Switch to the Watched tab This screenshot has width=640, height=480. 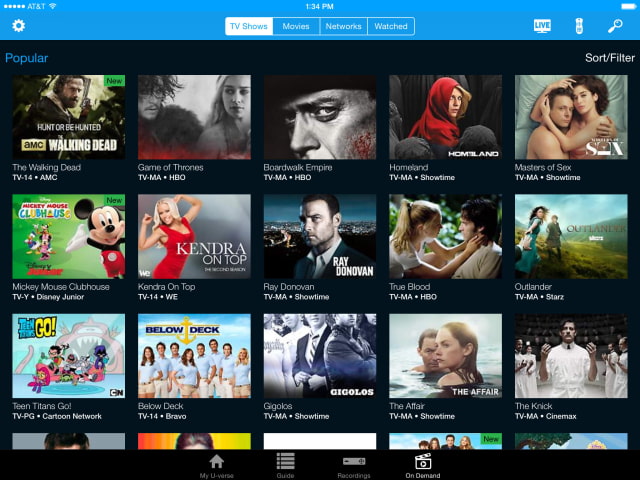click(x=391, y=26)
